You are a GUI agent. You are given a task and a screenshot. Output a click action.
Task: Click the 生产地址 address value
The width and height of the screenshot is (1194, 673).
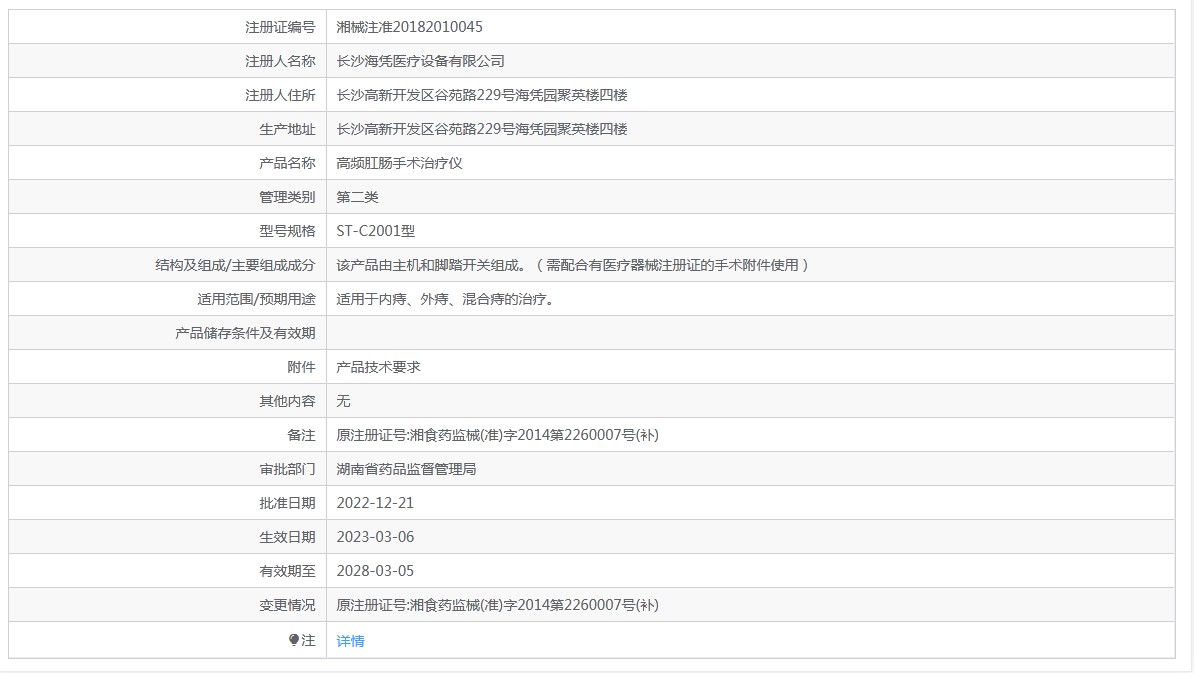tap(482, 129)
